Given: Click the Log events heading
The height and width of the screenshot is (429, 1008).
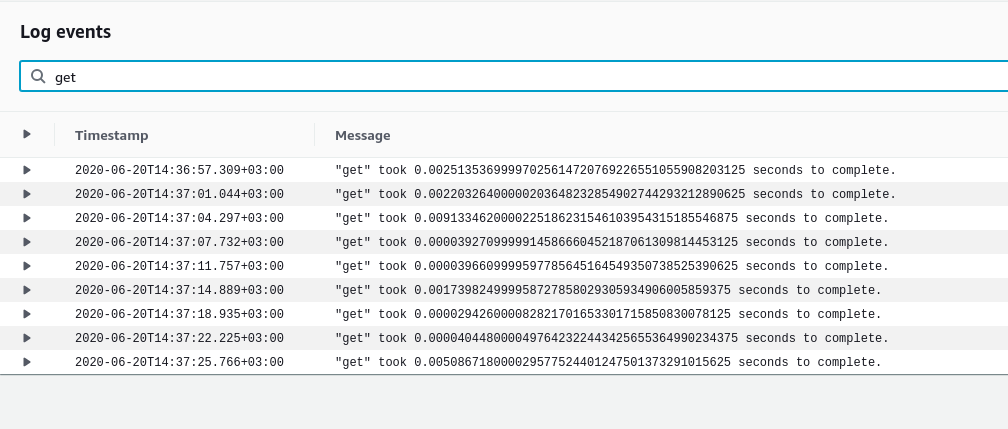Looking at the screenshot, I should click(66, 32).
